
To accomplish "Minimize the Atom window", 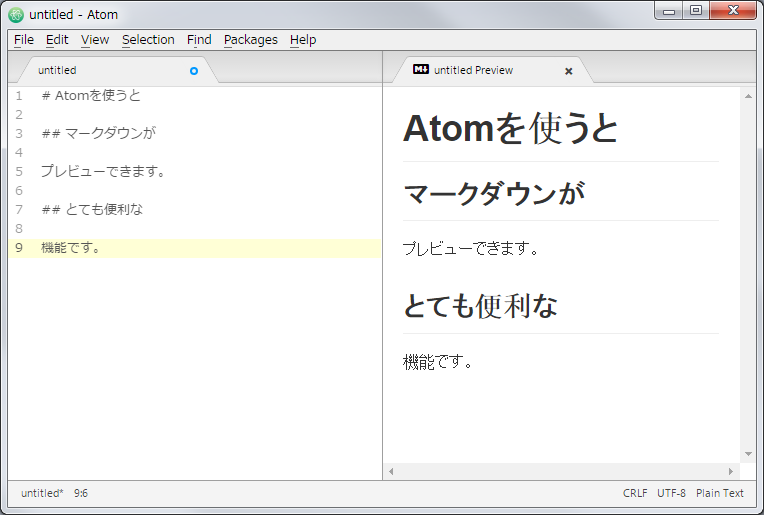I will pos(669,11).
